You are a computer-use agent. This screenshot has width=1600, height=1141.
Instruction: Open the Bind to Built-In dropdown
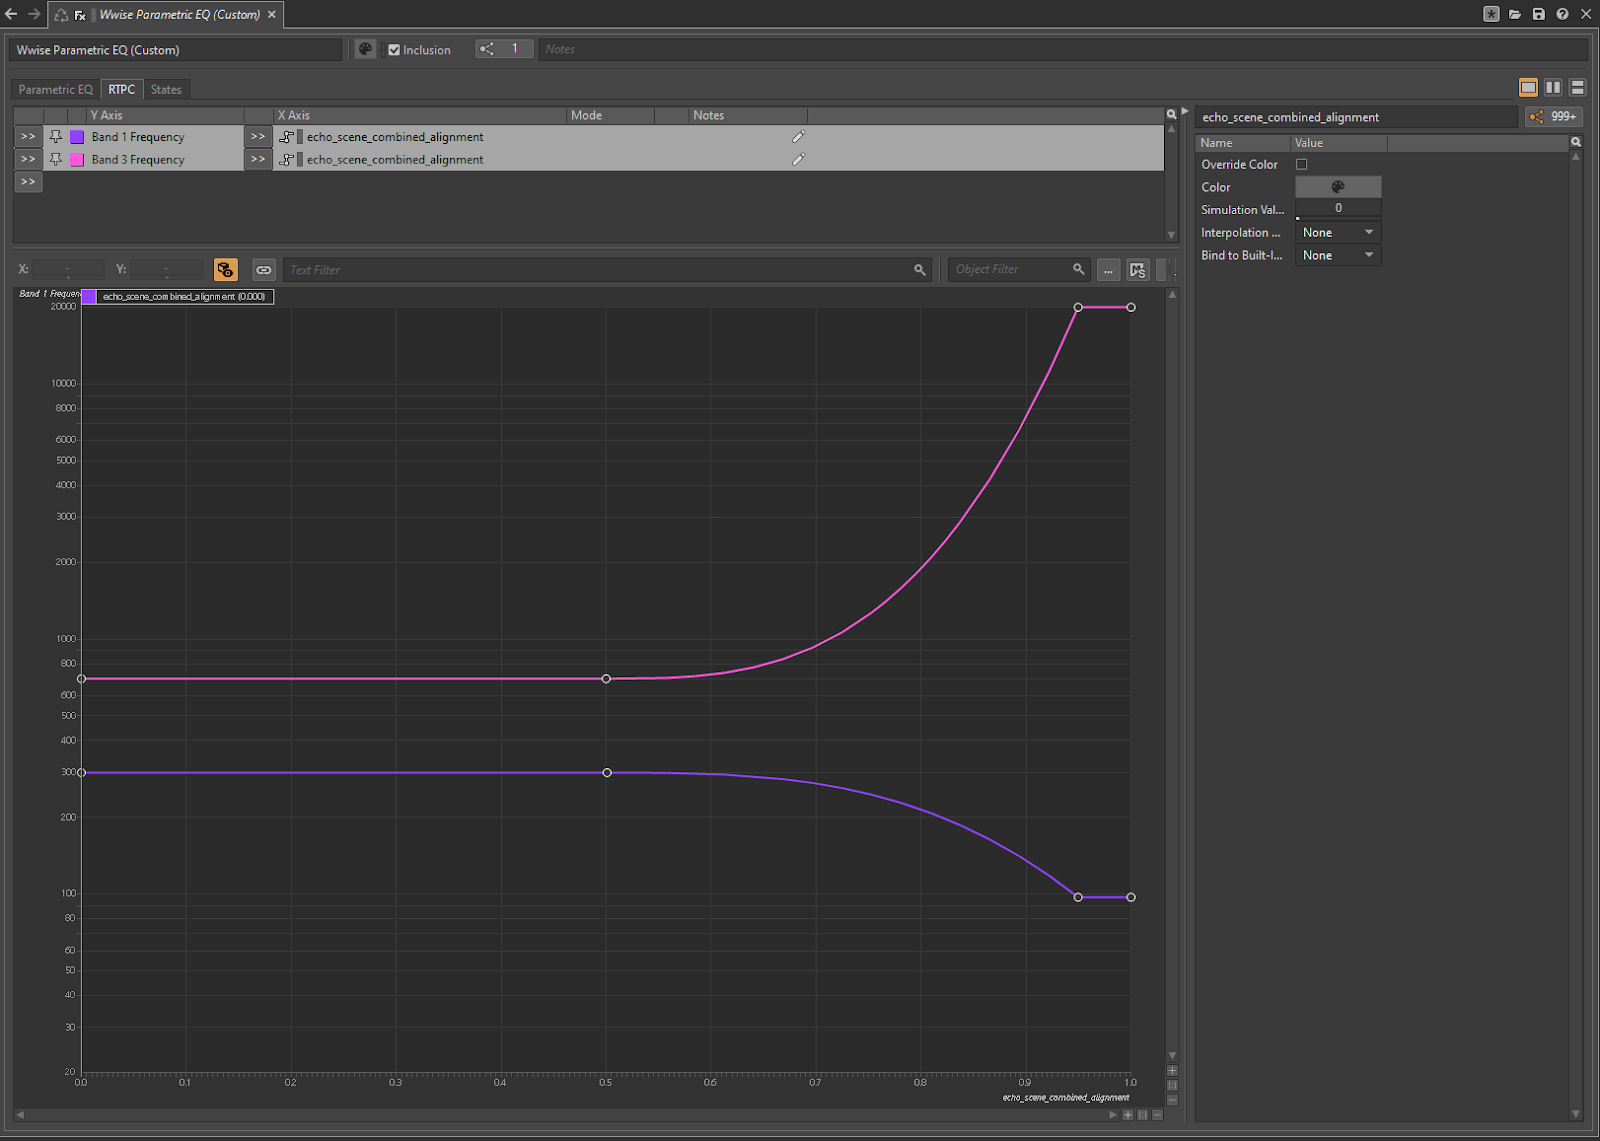point(1337,255)
